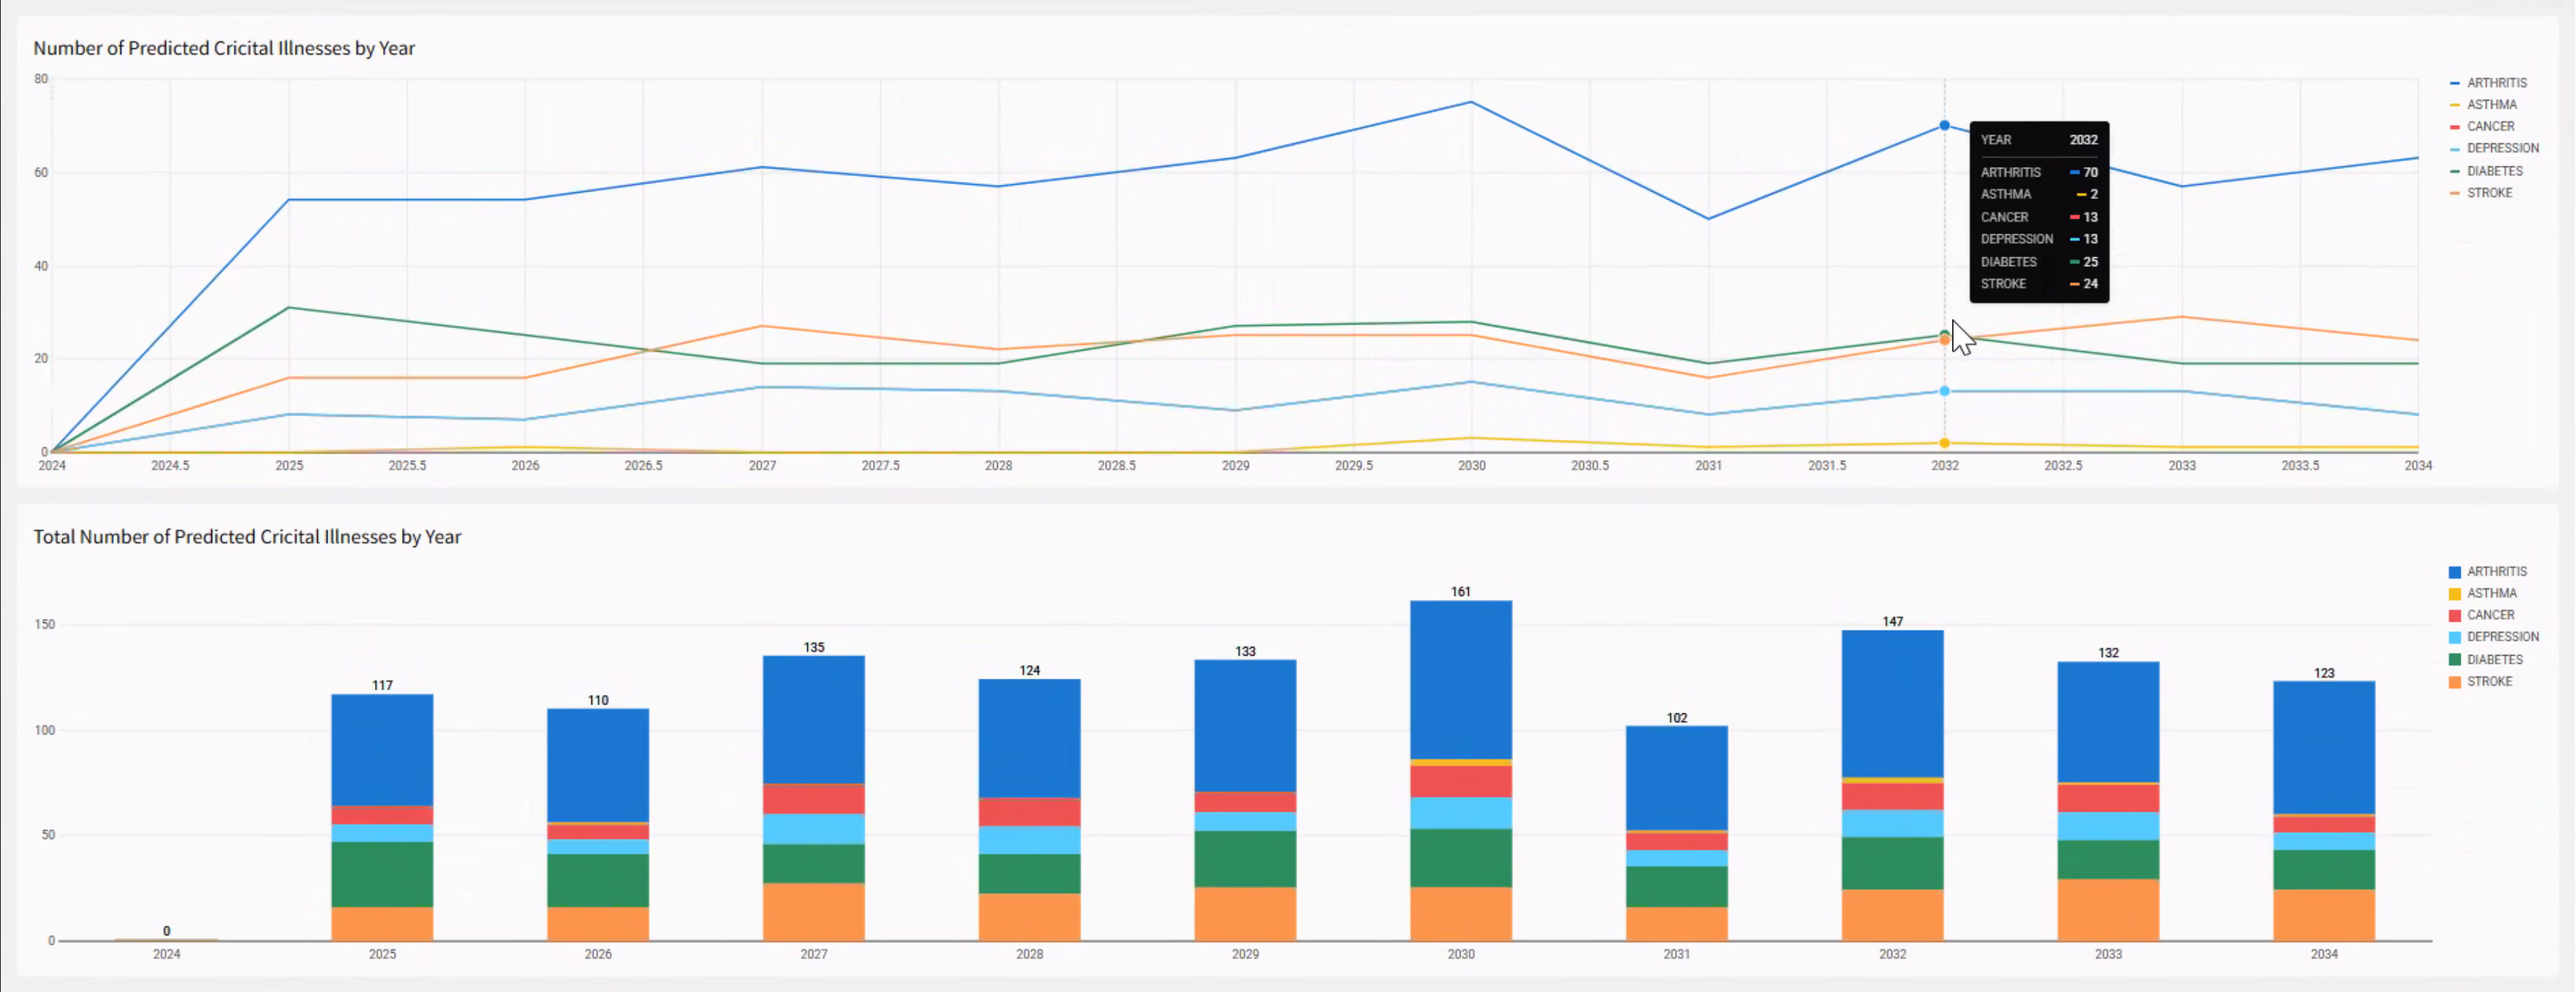The image size is (2576, 992).
Task: Click the STROKE marker in the tooltip
Action: 2074,283
